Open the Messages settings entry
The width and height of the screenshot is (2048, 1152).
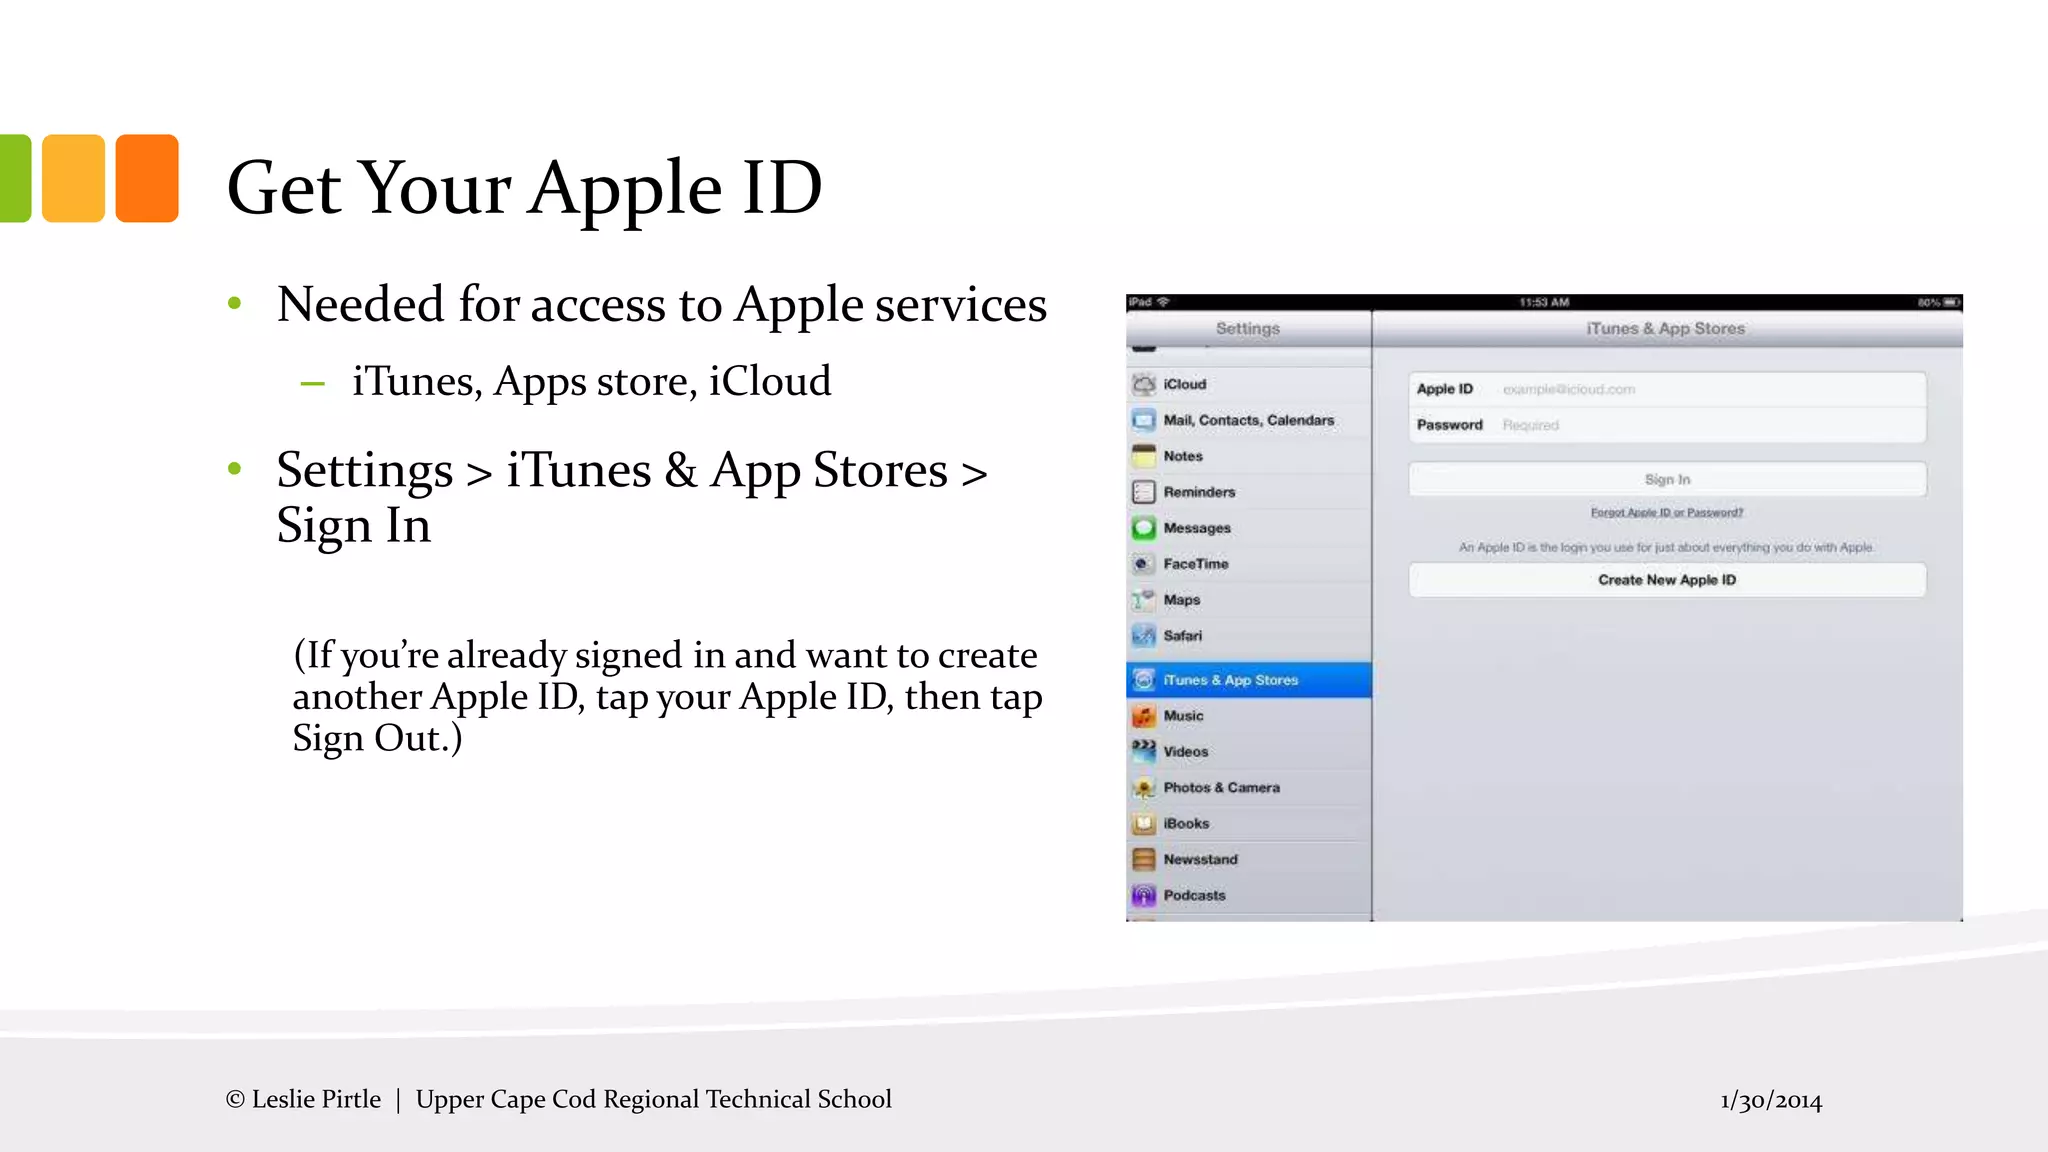(1249, 528)
